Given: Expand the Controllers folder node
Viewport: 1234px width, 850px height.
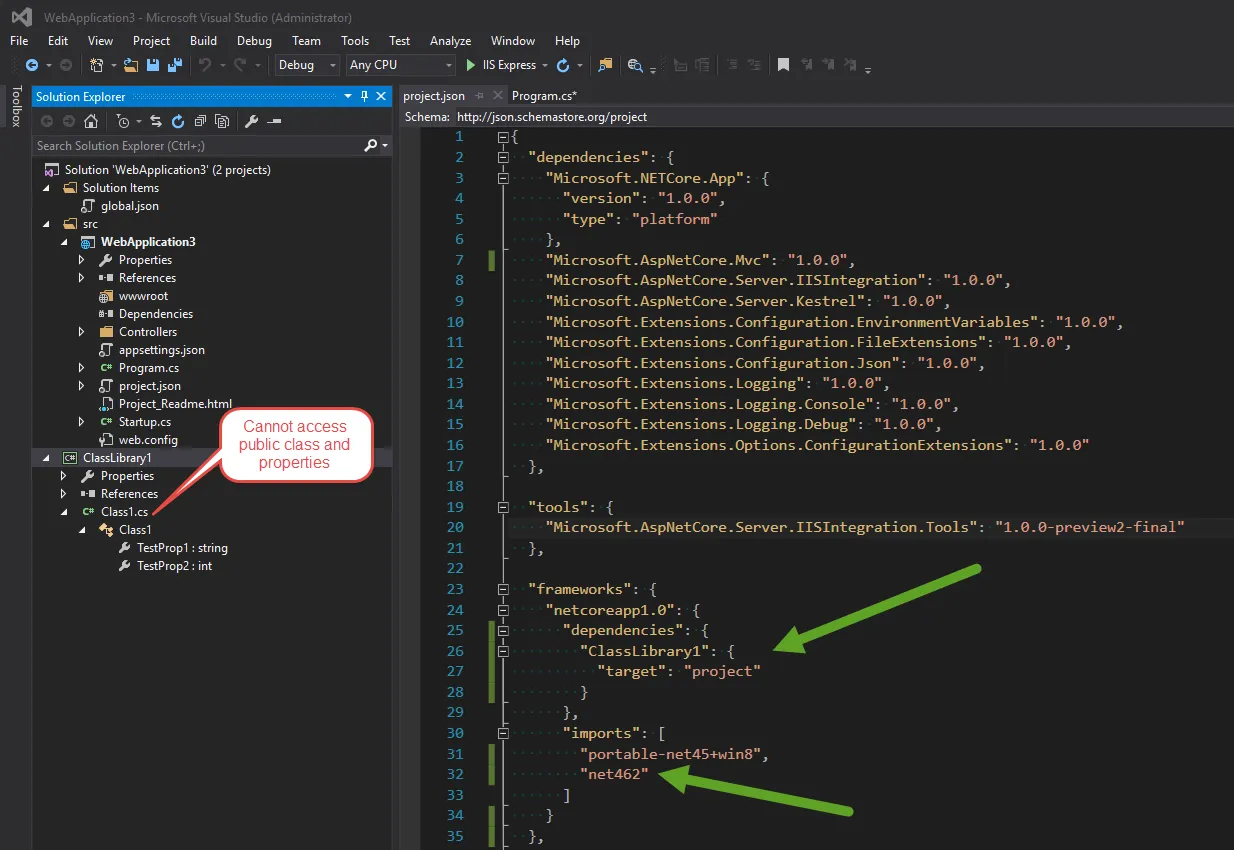Looking at the screenshot, I should coord(81,332).
